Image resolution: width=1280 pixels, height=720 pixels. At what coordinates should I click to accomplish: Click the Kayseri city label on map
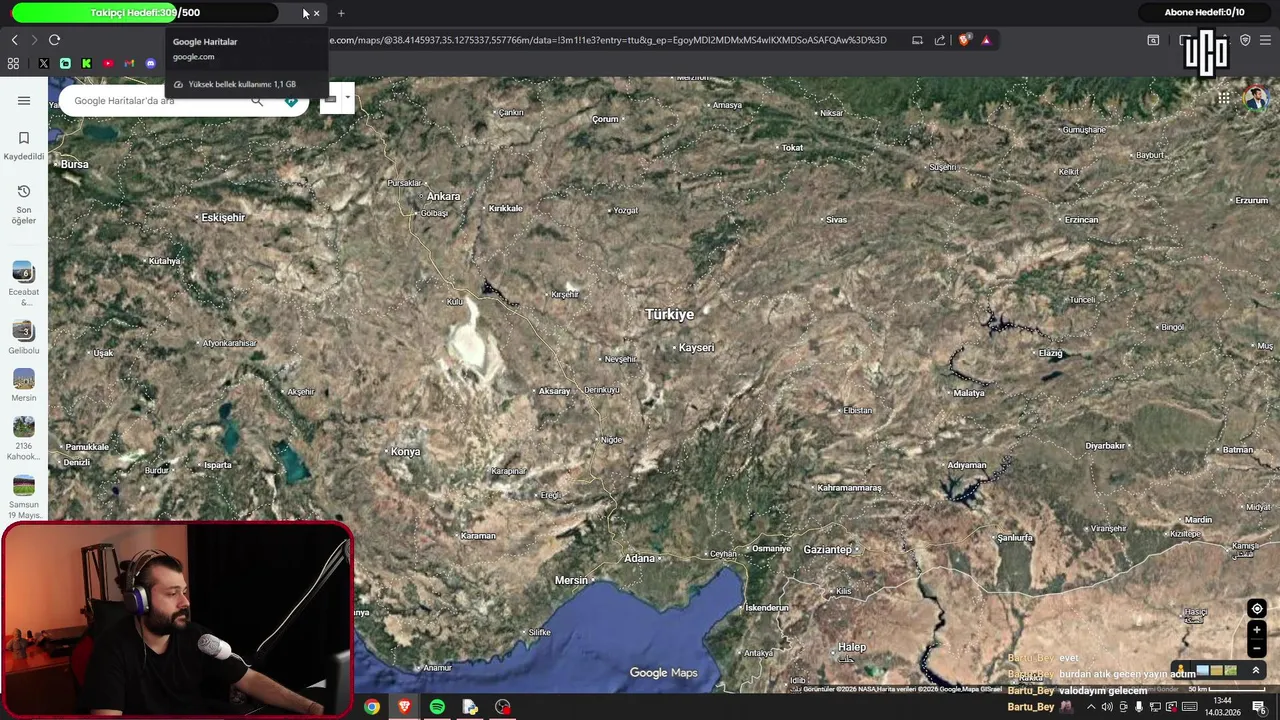pos(696,347)
